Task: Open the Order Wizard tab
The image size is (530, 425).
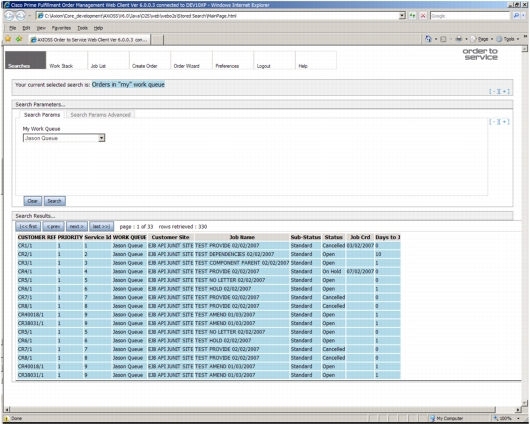Action: coord(191,60)
